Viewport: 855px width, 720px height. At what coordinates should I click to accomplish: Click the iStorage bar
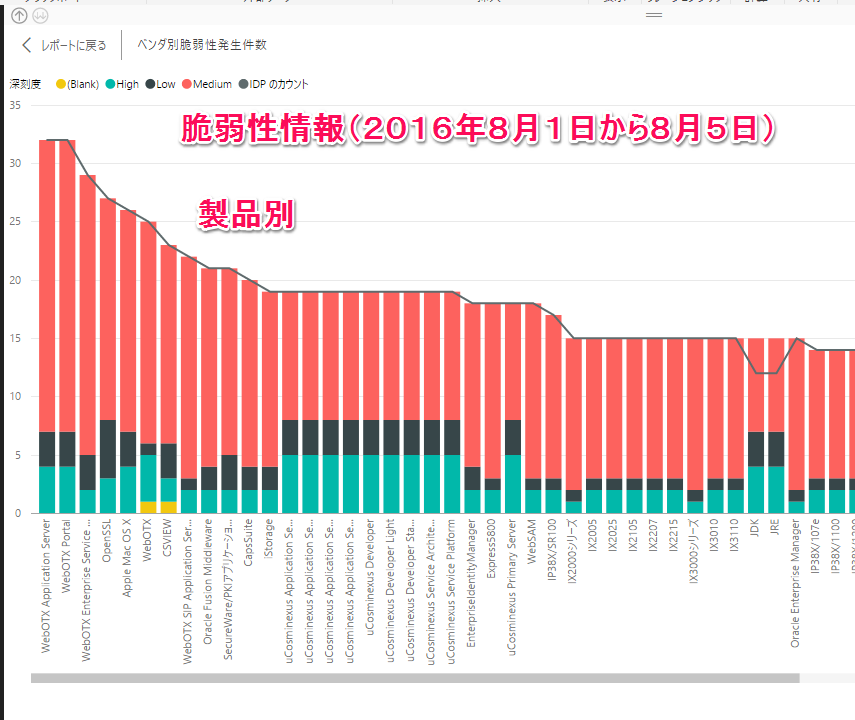[270, 403]
